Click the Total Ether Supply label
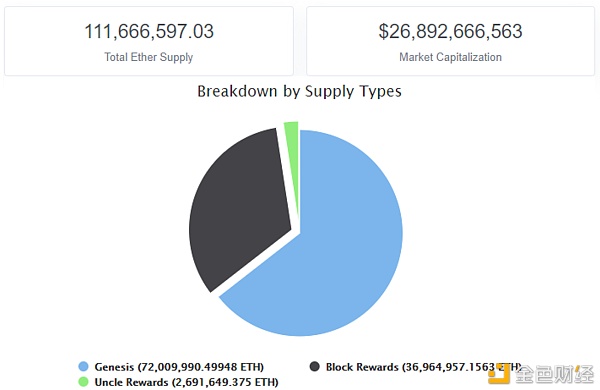This screenshot has width=600, height=390. click(148, 57)
